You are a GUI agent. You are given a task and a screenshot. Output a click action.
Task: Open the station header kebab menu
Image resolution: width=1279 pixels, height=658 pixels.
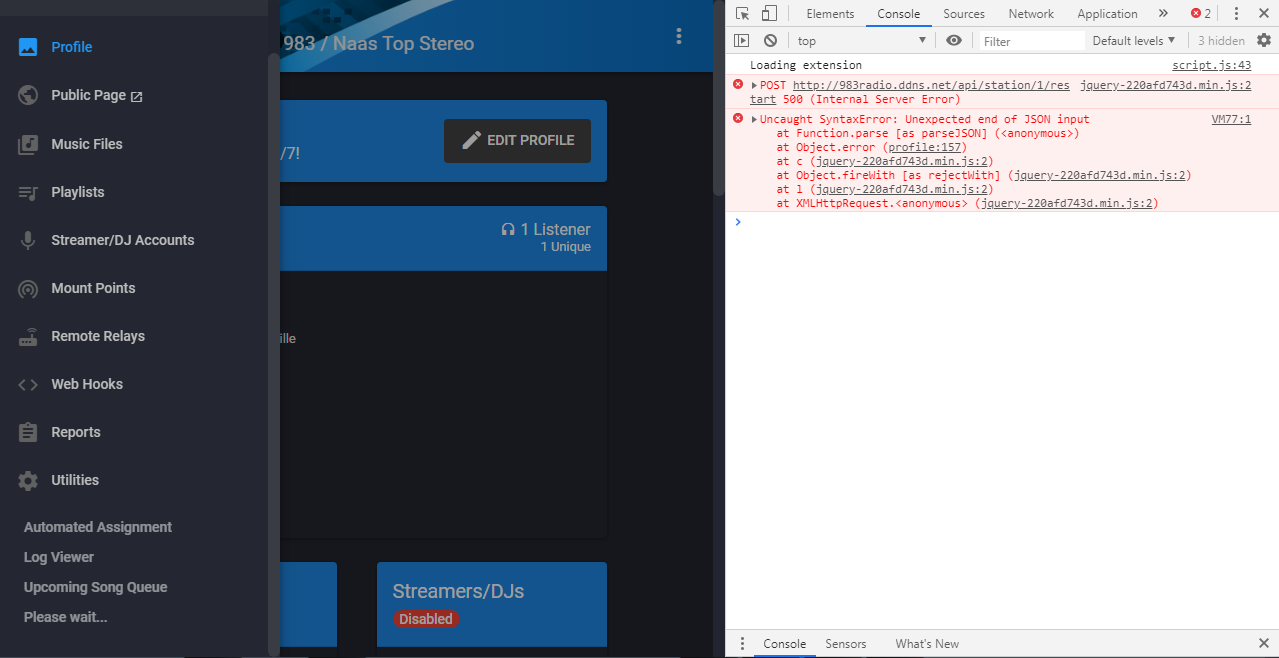coord(679,35)
